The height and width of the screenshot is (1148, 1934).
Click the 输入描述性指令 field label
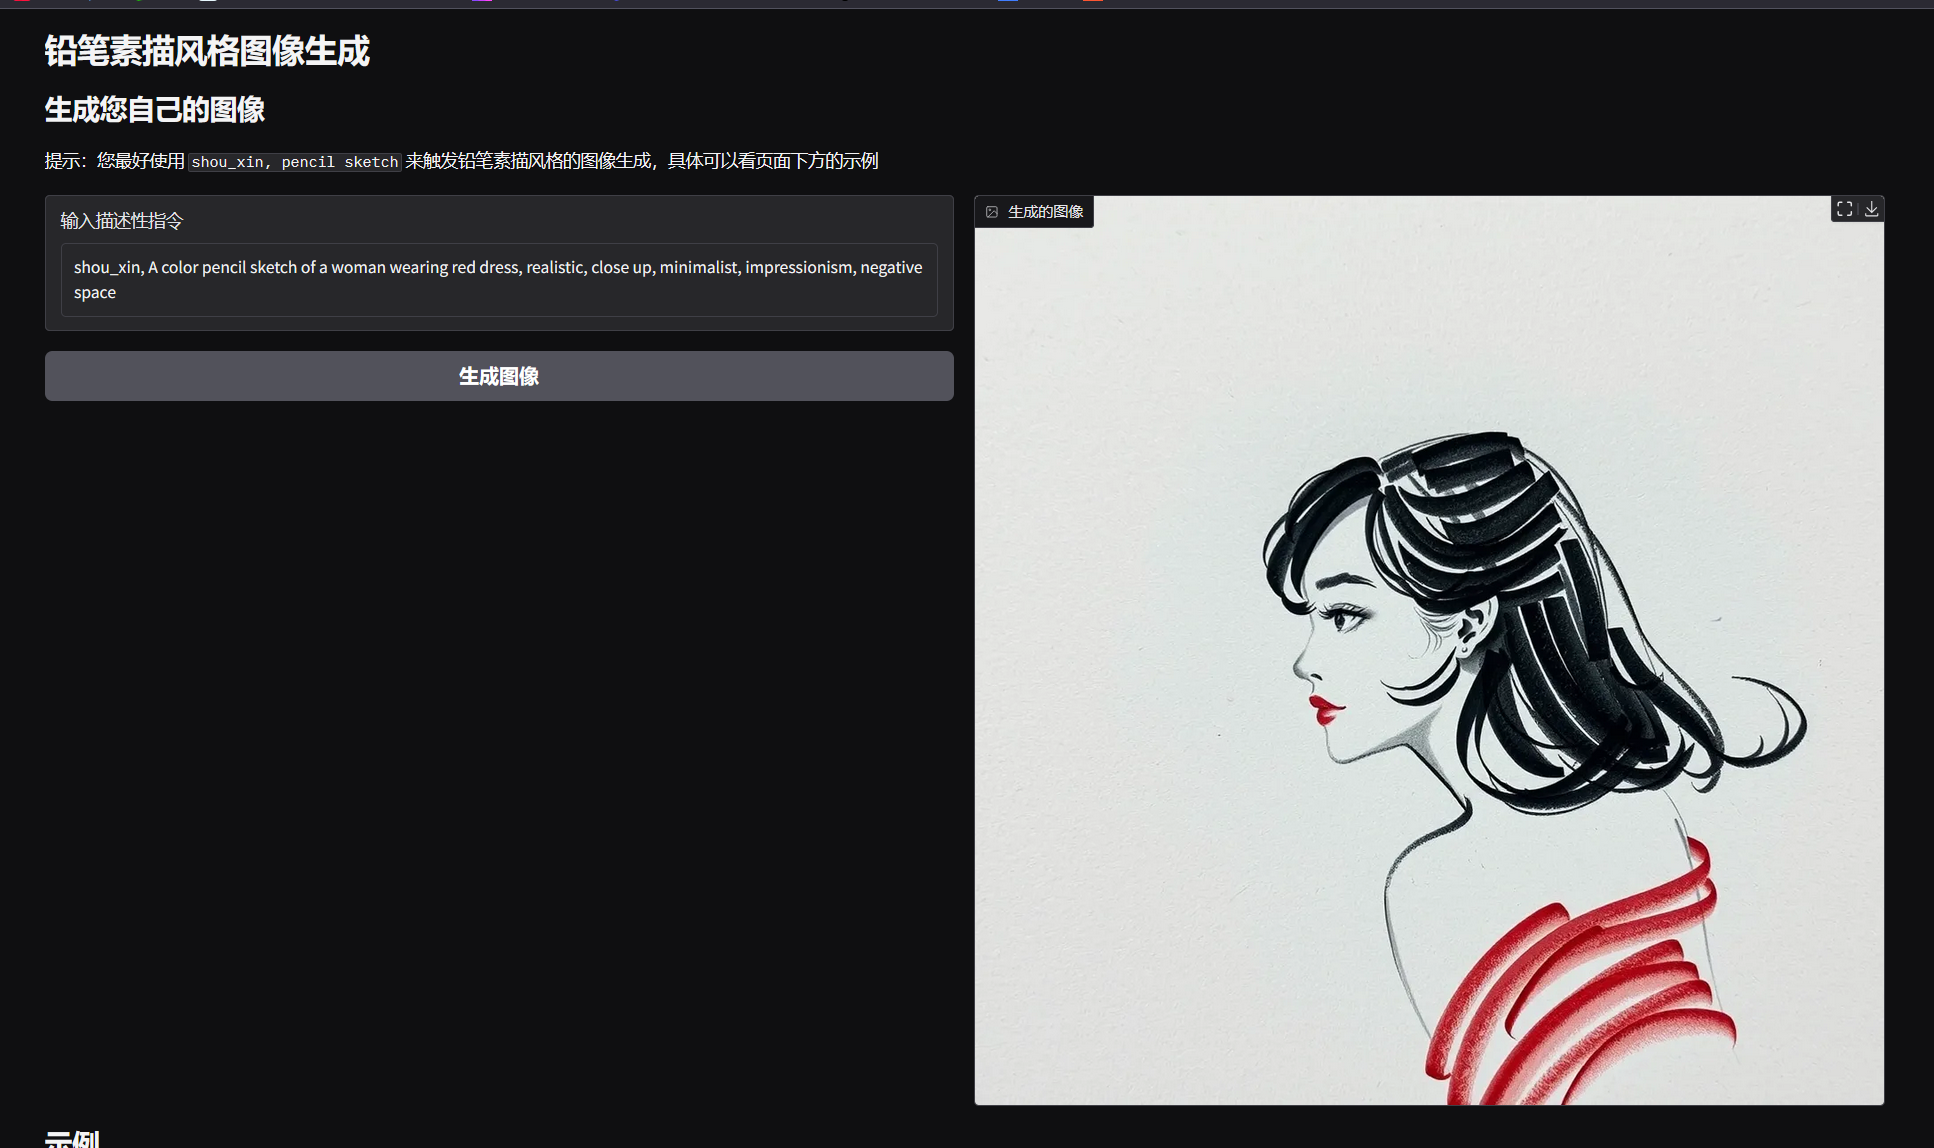point(121,221)
